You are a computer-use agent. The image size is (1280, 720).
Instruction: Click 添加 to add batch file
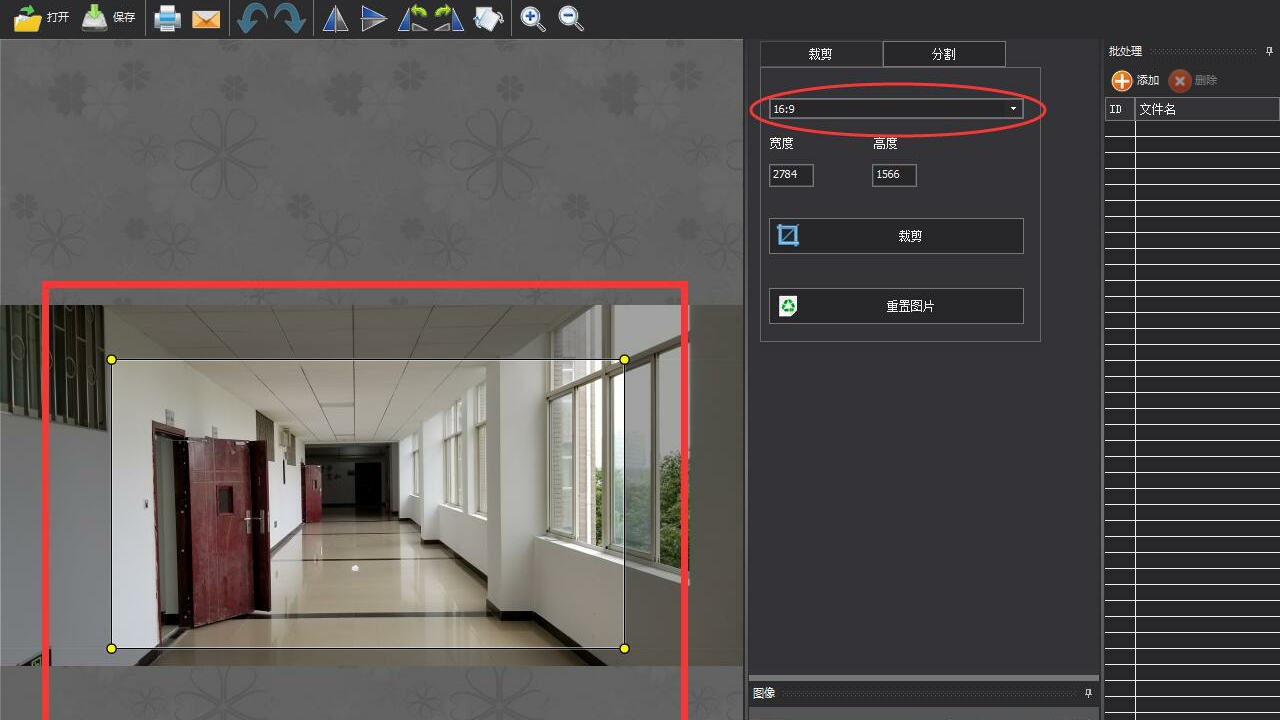click(1135, 81)
